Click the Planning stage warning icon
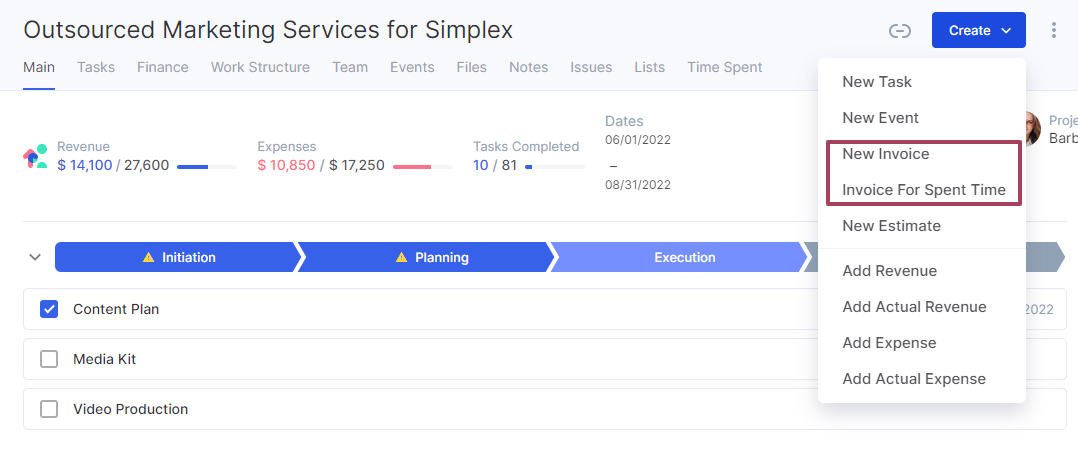The width and height of the screenshot is (1078, 450). click(402, 258)
